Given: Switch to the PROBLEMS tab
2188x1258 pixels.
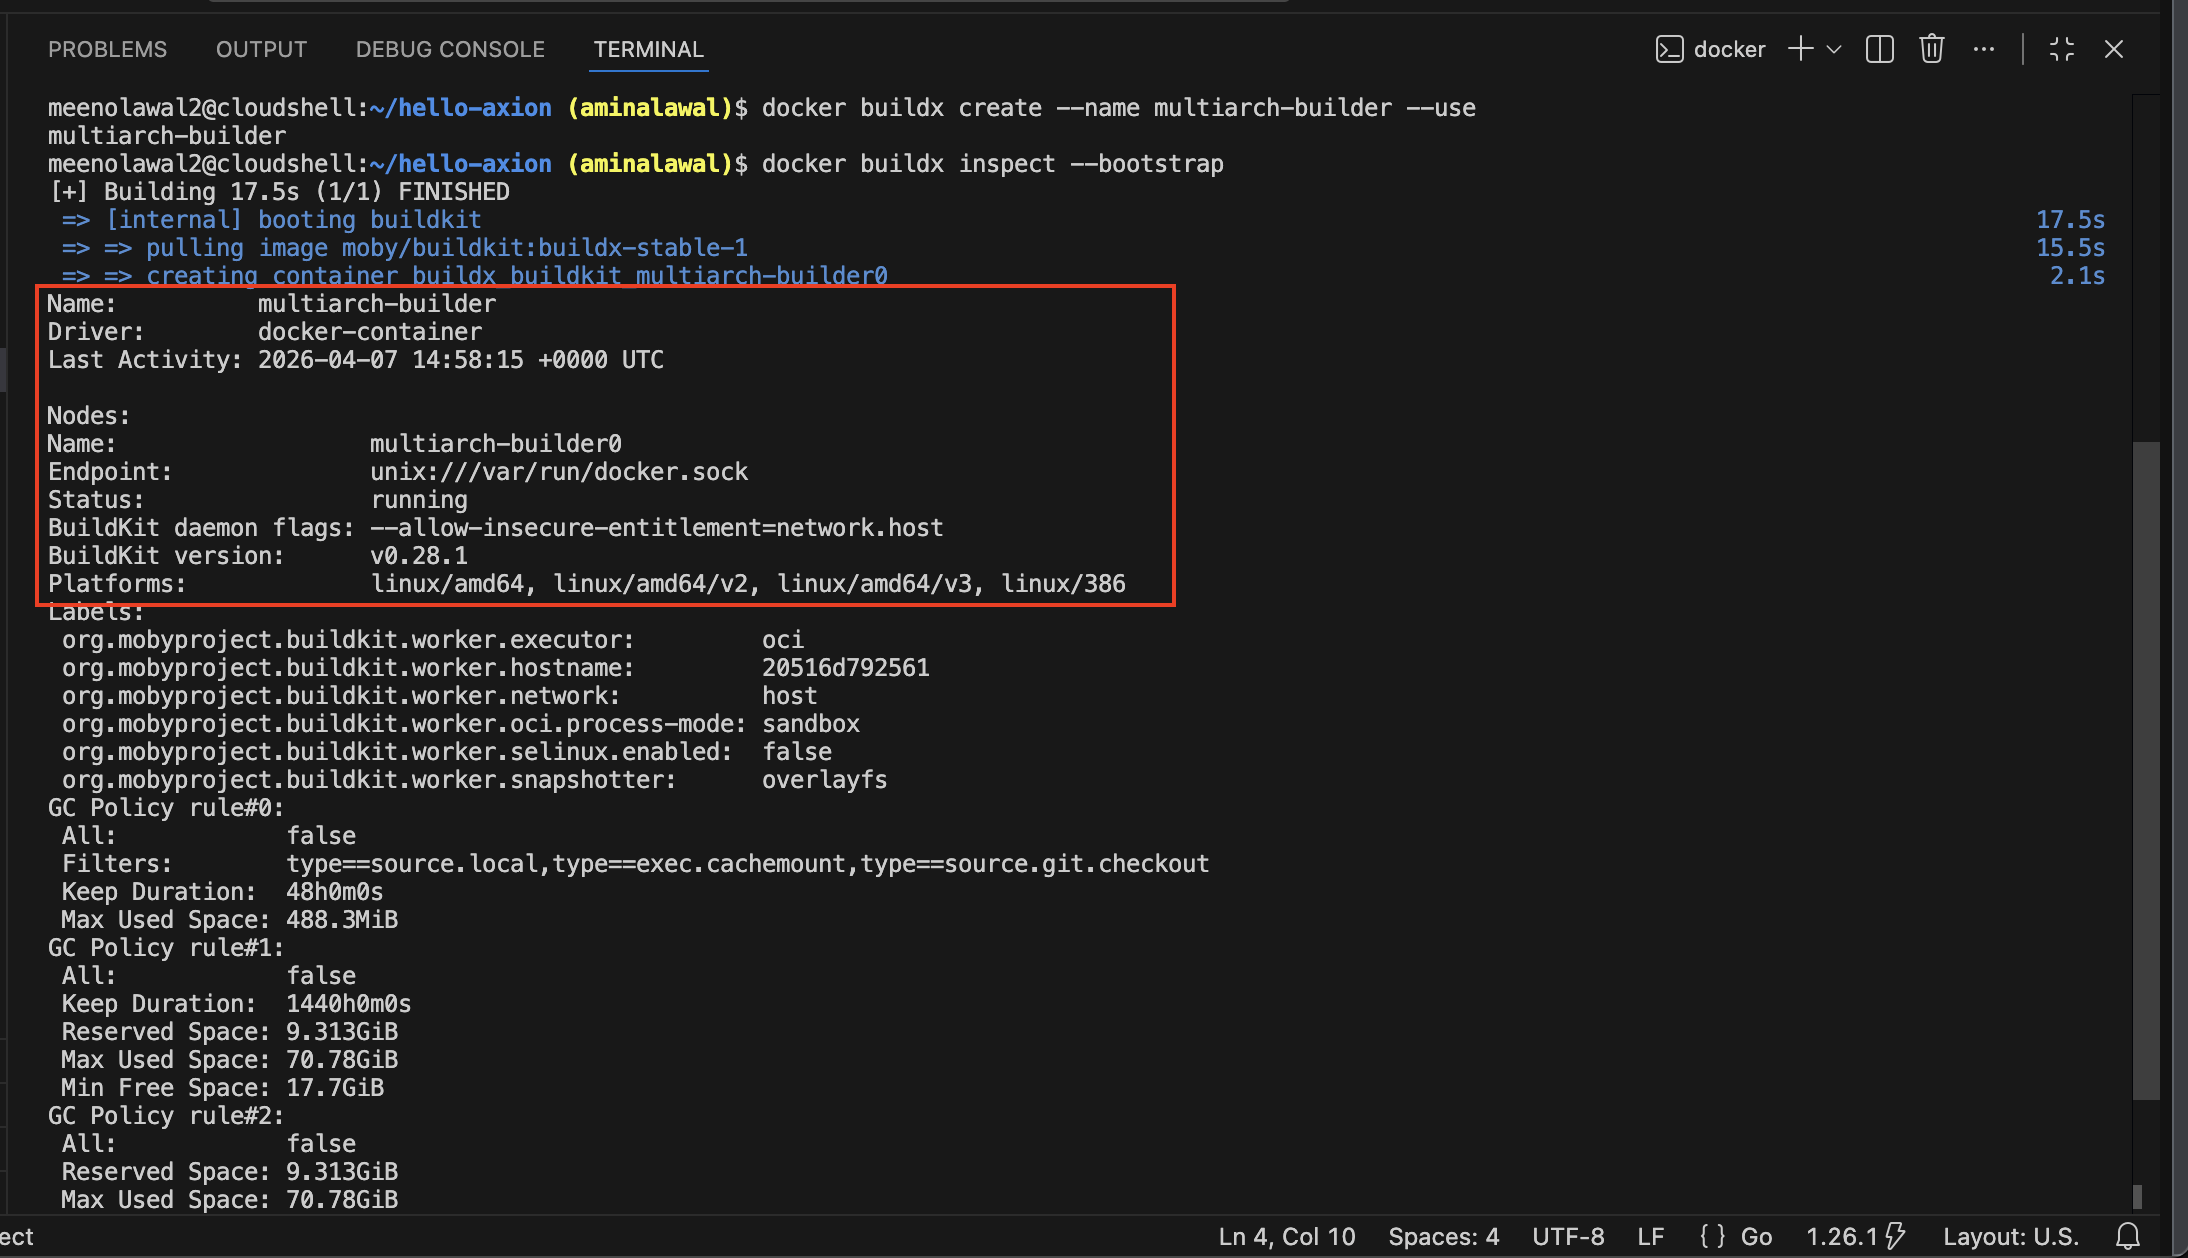Looking at the screenshot, I should tap(107, 49).
